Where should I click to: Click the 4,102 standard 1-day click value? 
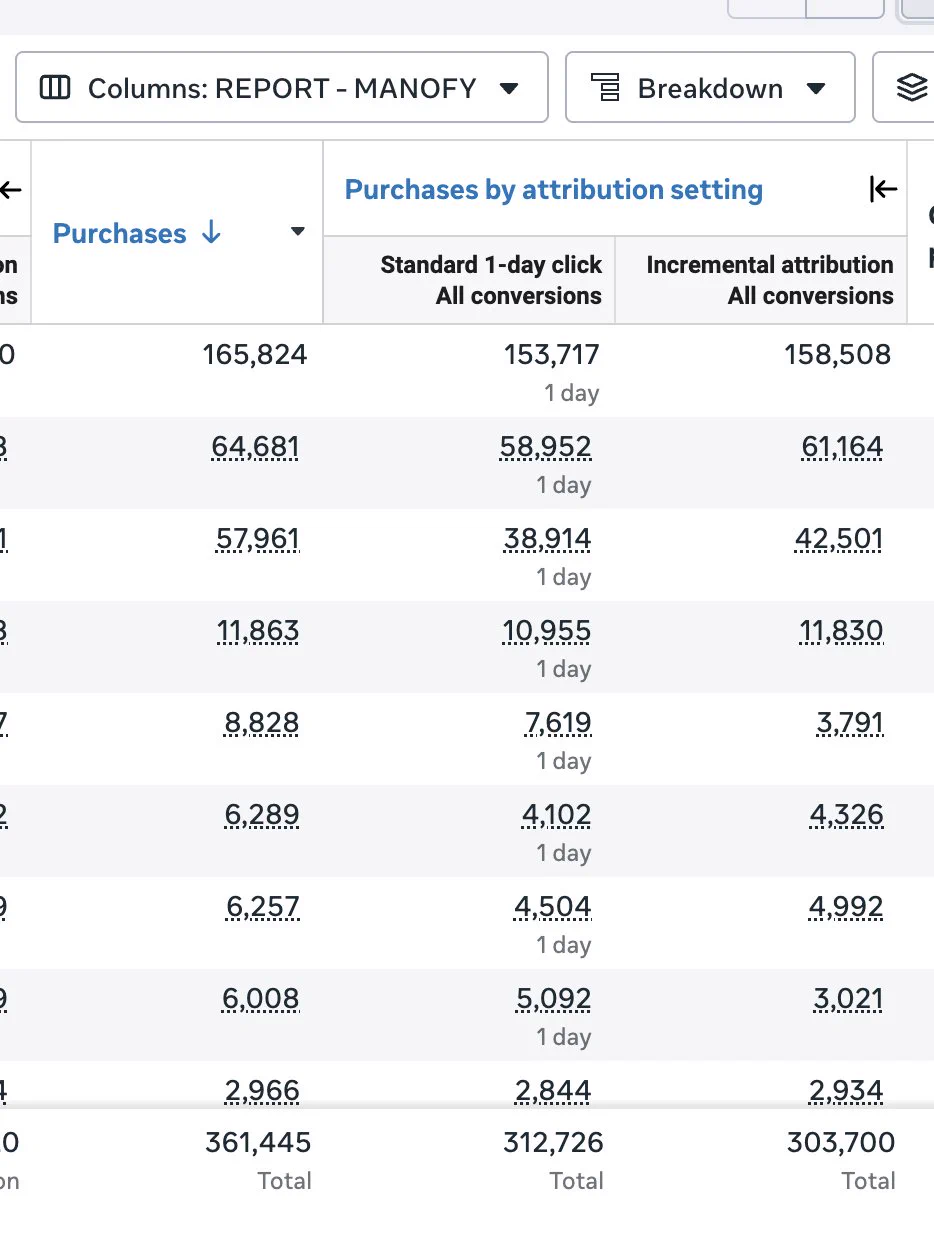[x=556, y=815]
